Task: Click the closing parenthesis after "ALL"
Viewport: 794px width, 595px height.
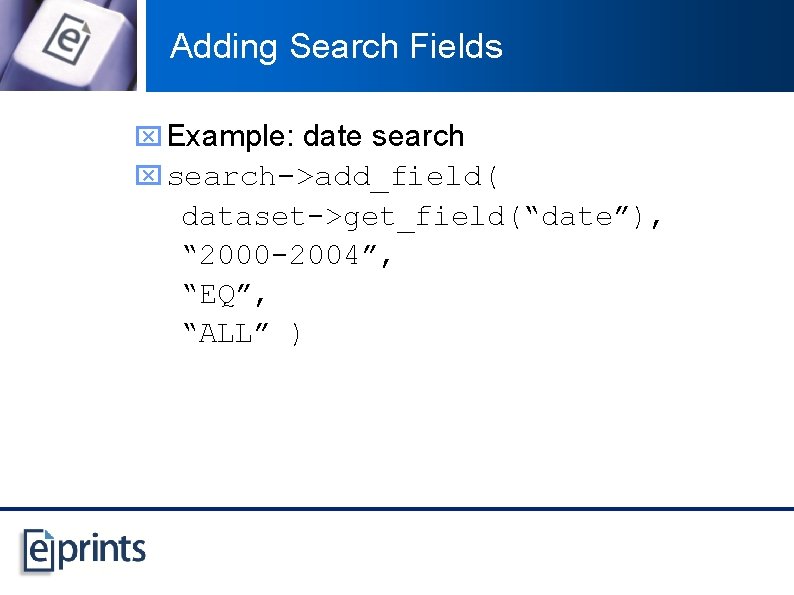Action: coord(296,335)
